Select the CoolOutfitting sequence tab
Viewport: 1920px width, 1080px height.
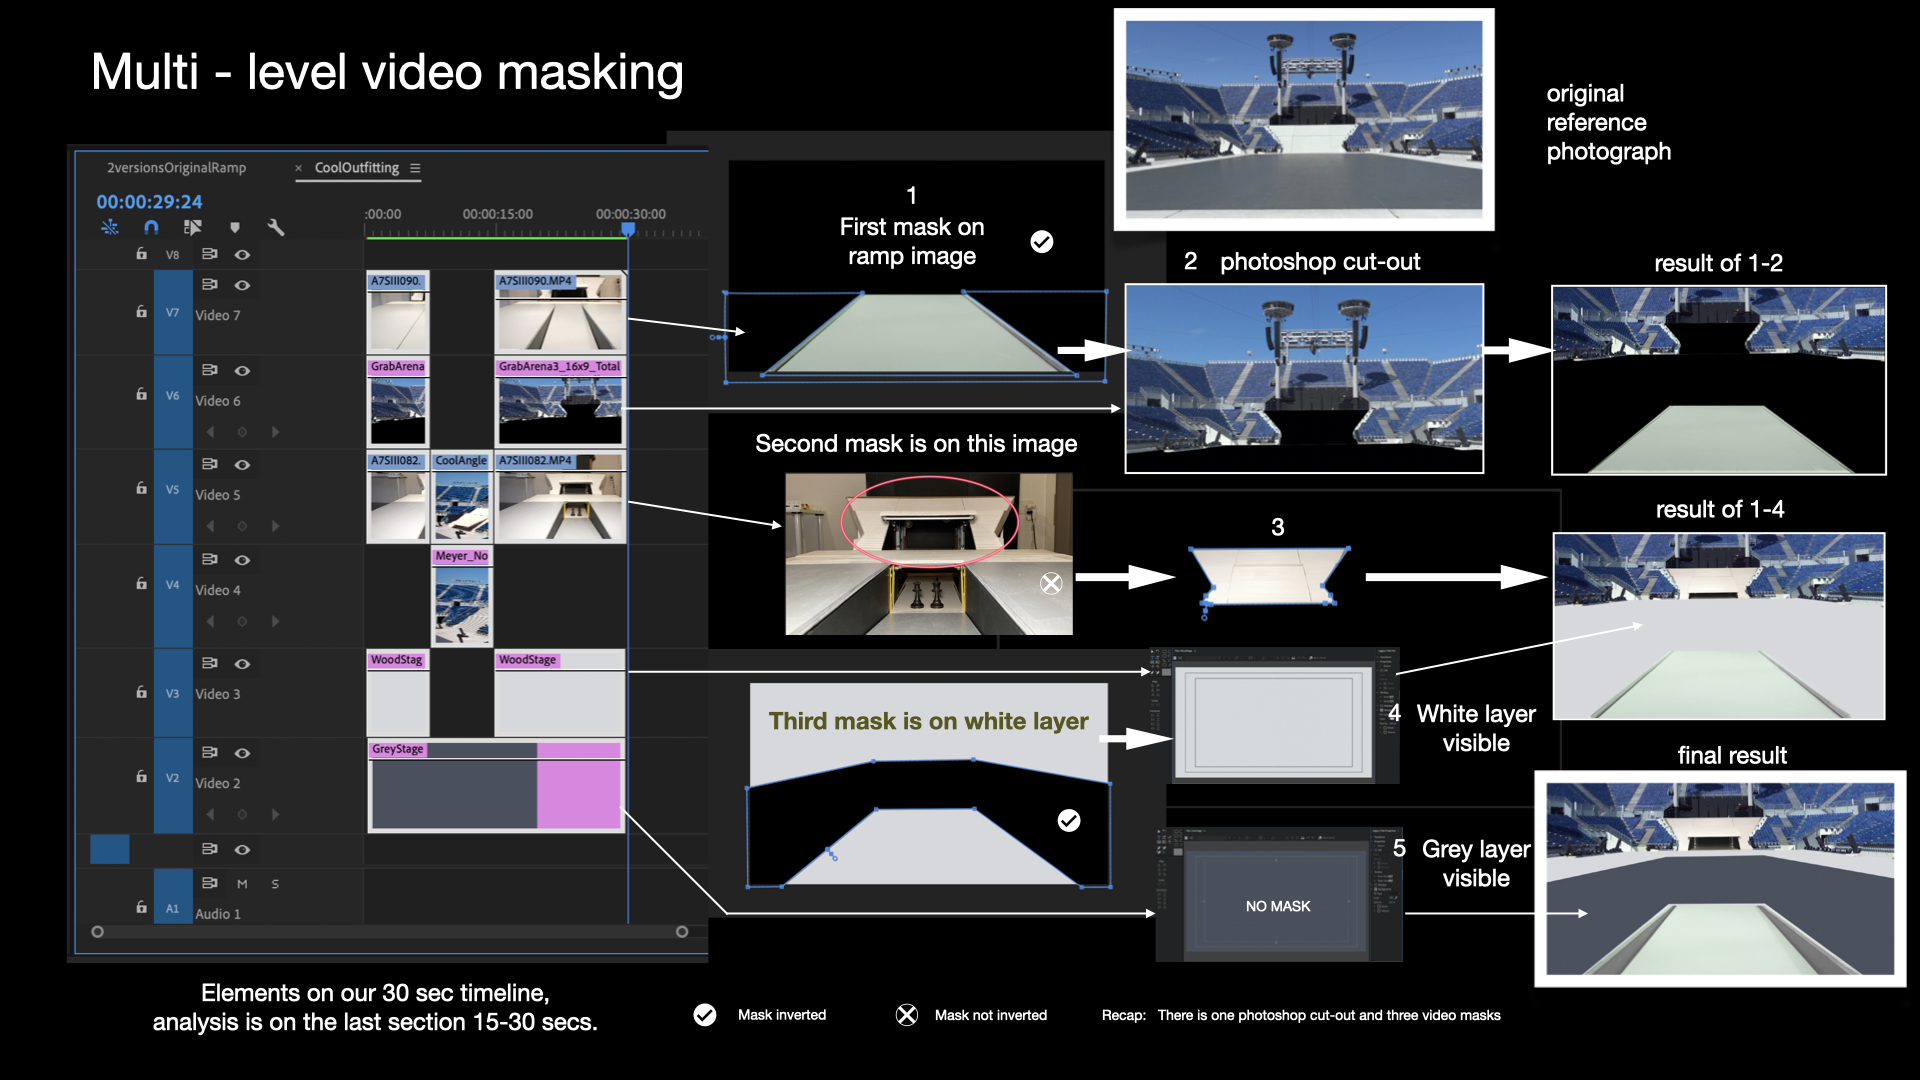click(x=356, y=168)
